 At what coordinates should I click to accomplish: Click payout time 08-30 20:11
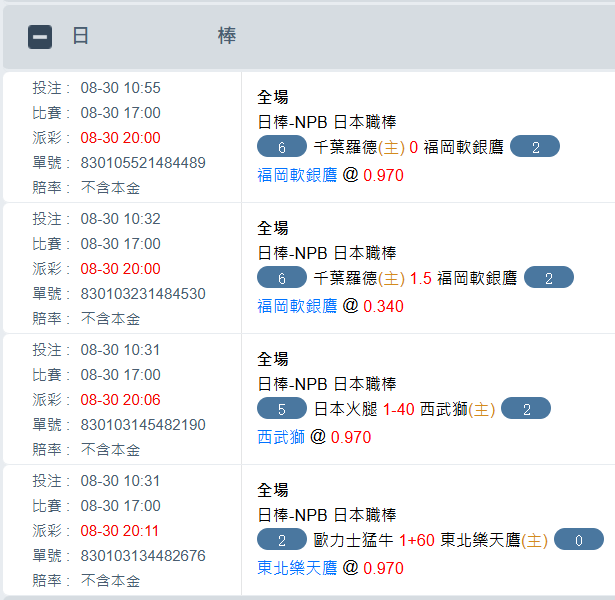pyautogui.click(x=120, y=531)
